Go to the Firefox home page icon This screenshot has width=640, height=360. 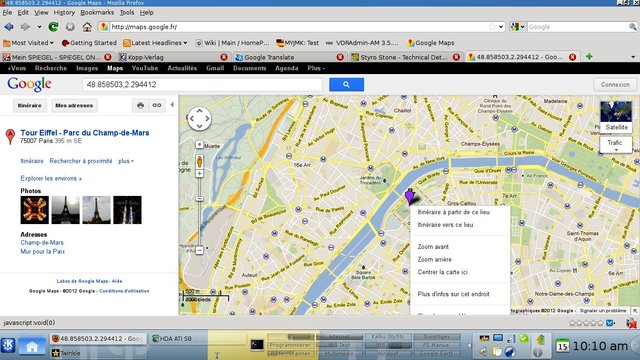(x=87, y=27)
